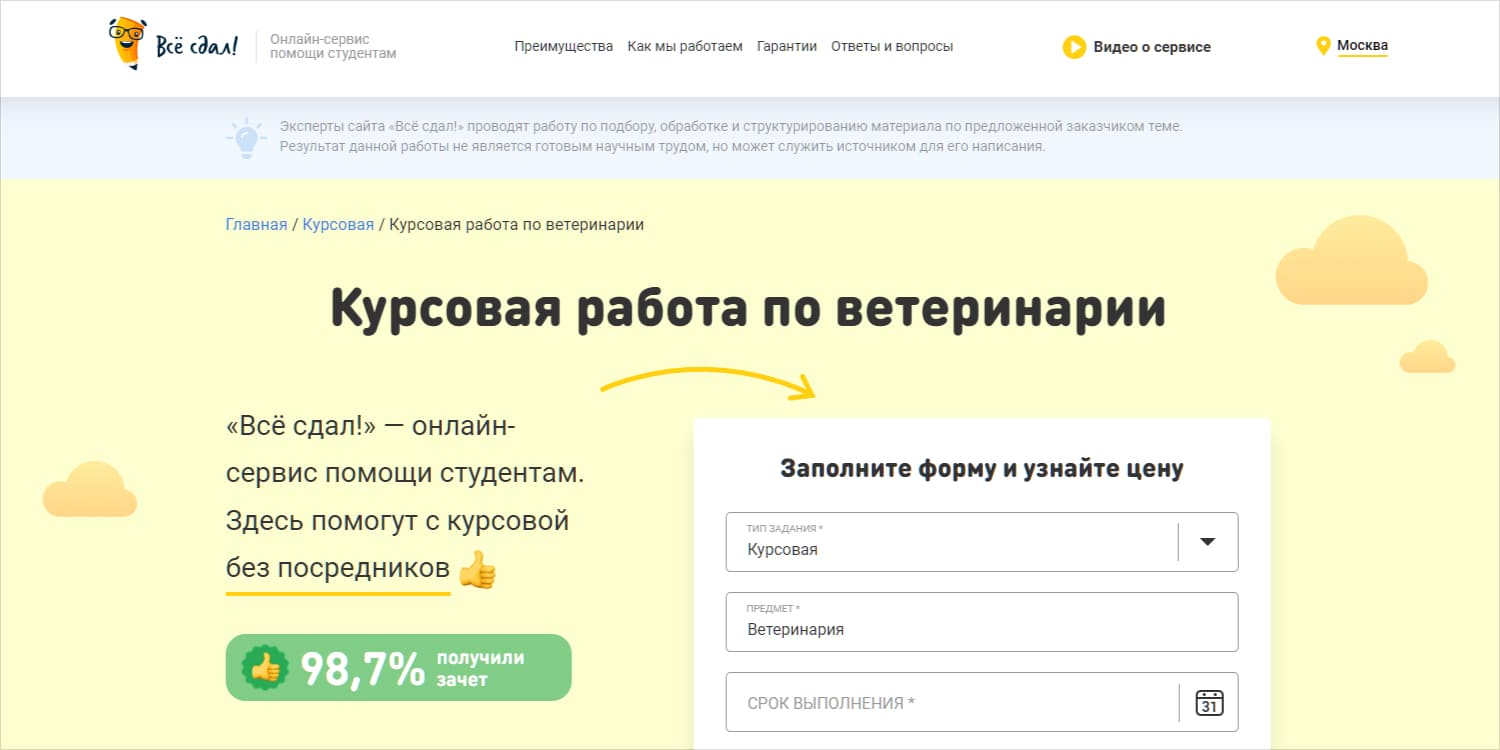Click the Видео о сервисе link
The image size is (1500, 750).
(1151, 47)
